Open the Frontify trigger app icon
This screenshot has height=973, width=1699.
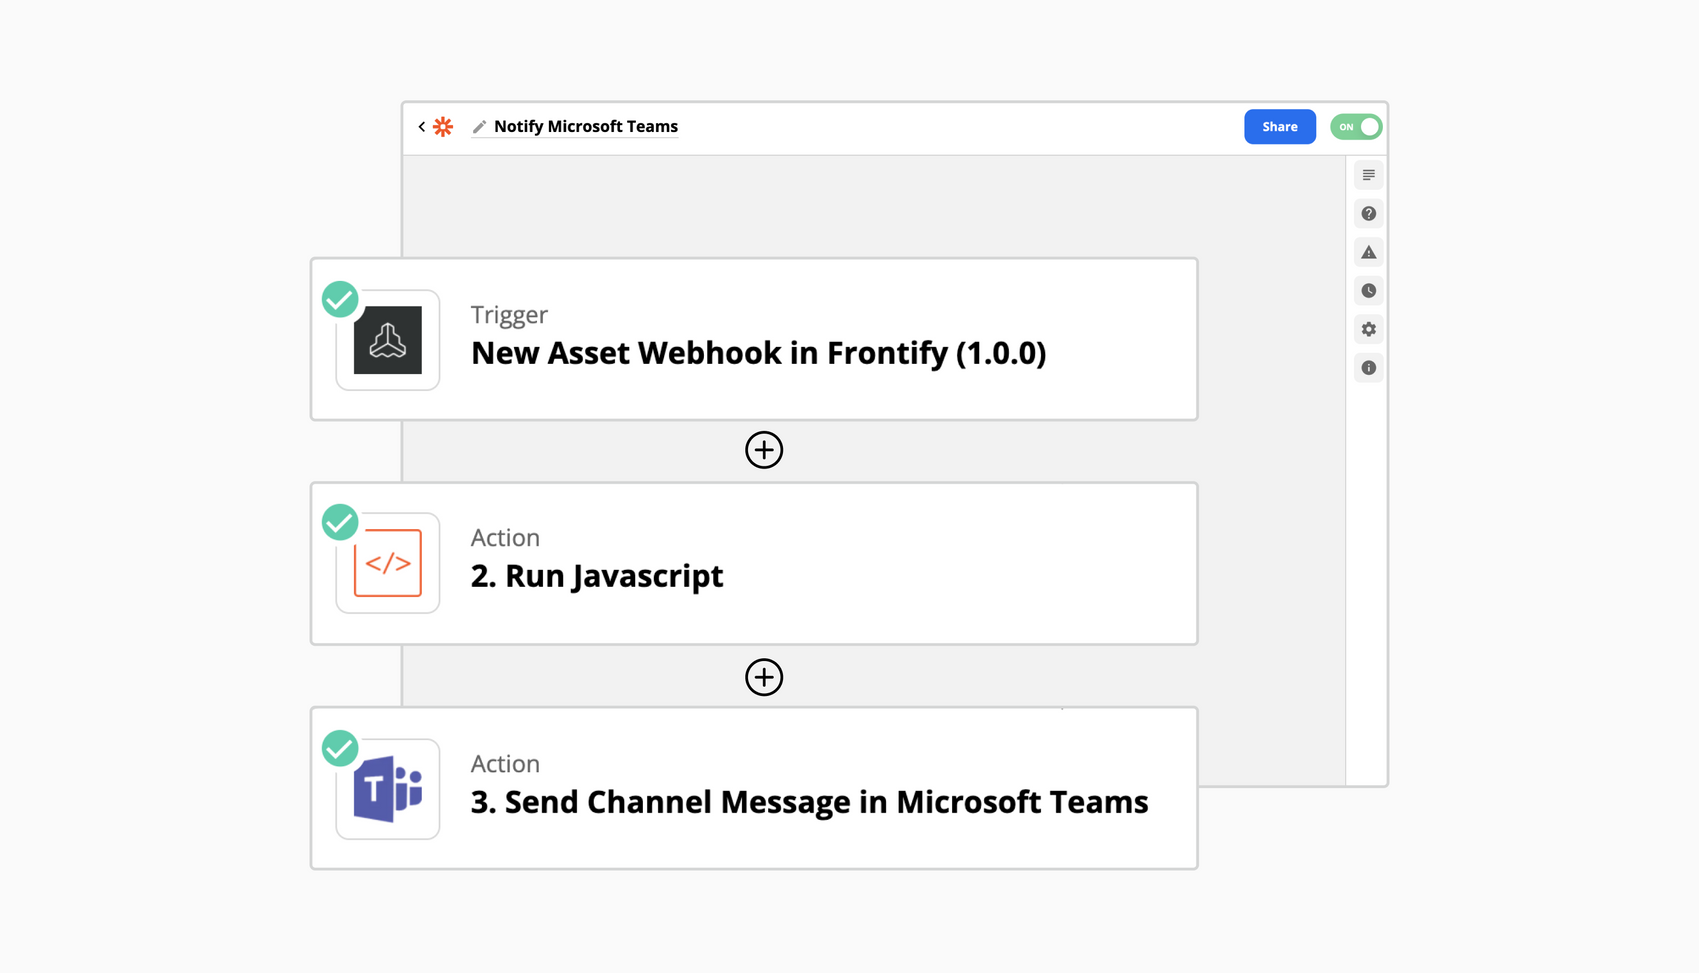click(x=388, y=340)
